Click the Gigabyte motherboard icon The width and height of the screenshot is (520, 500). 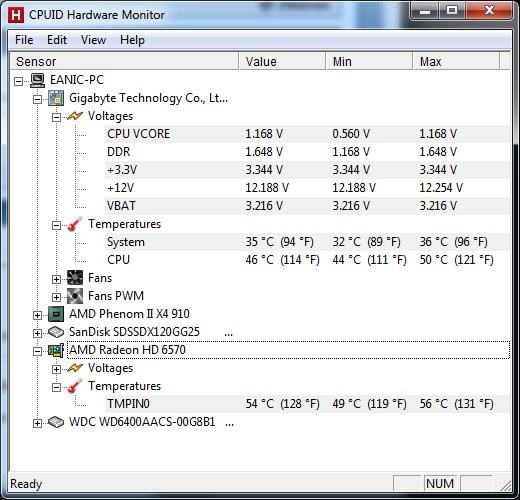coord(56,98)
